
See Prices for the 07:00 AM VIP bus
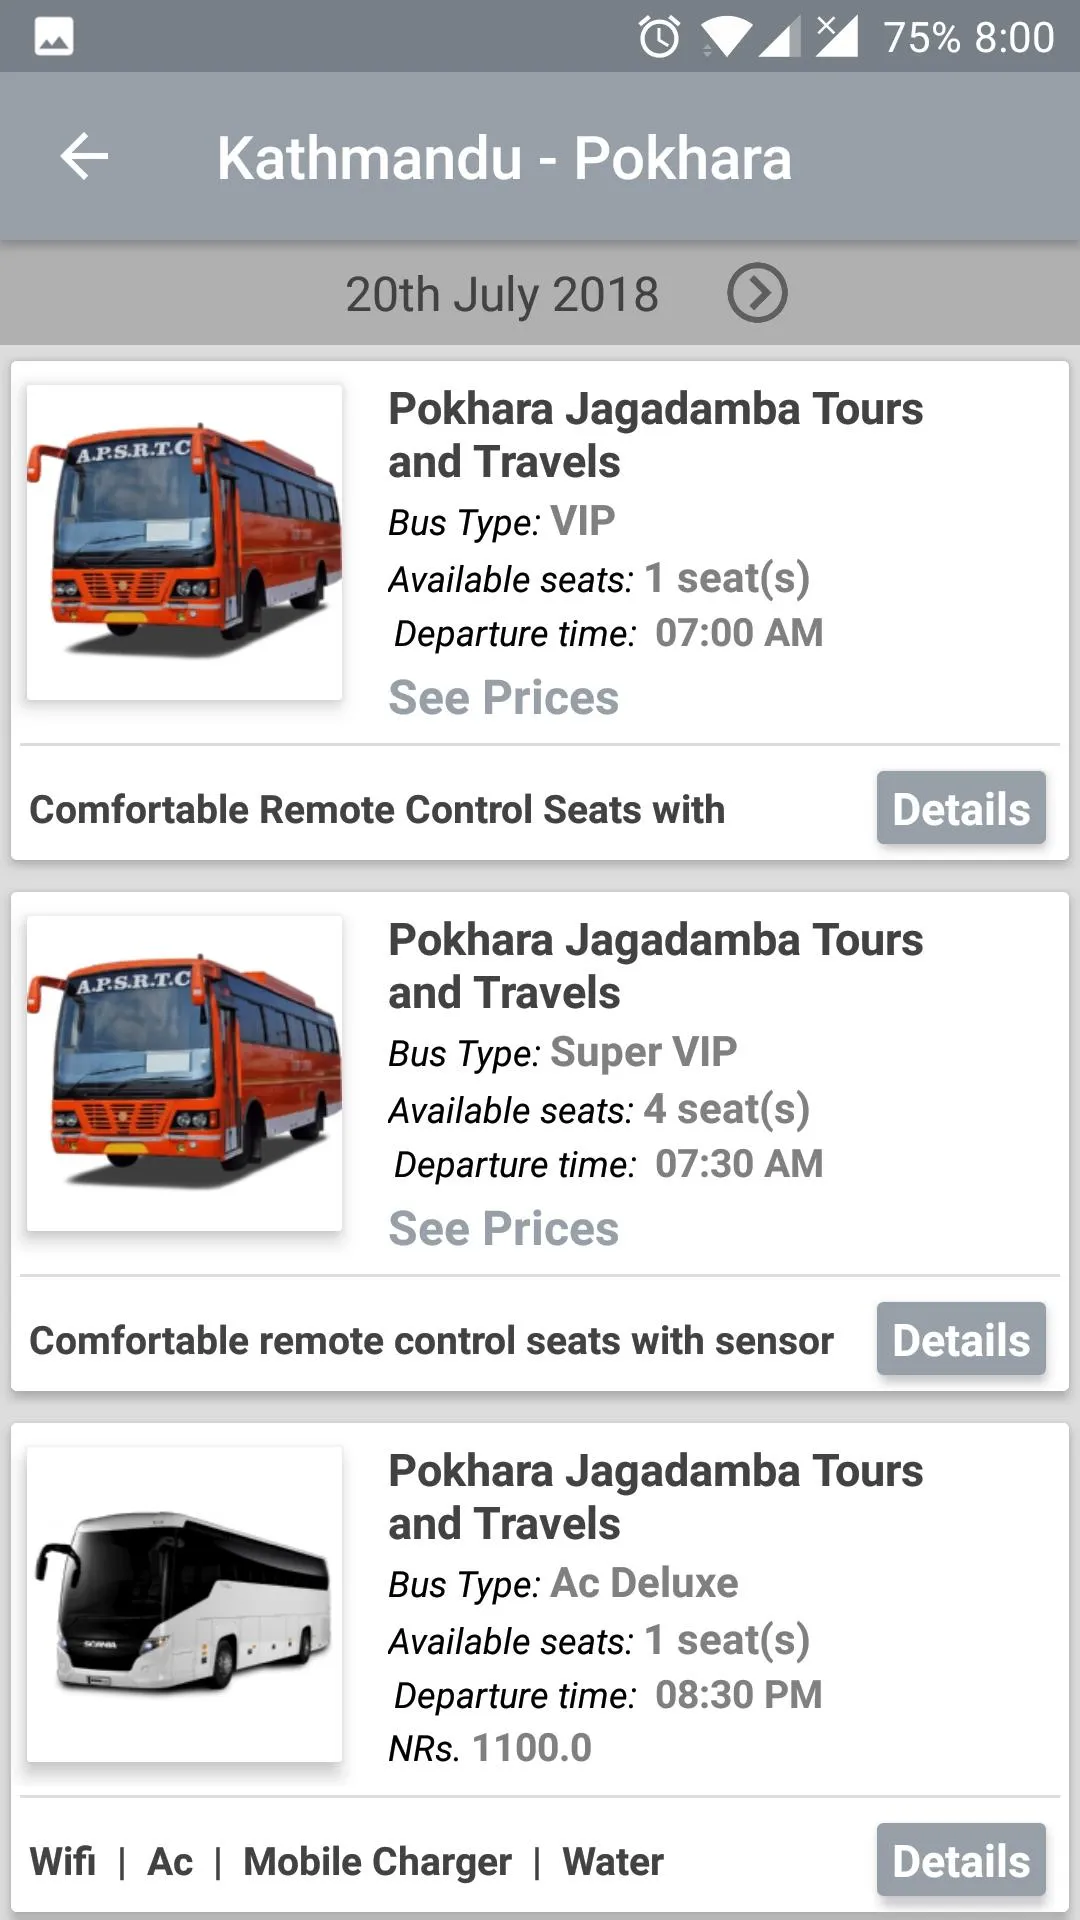[503, 697]
